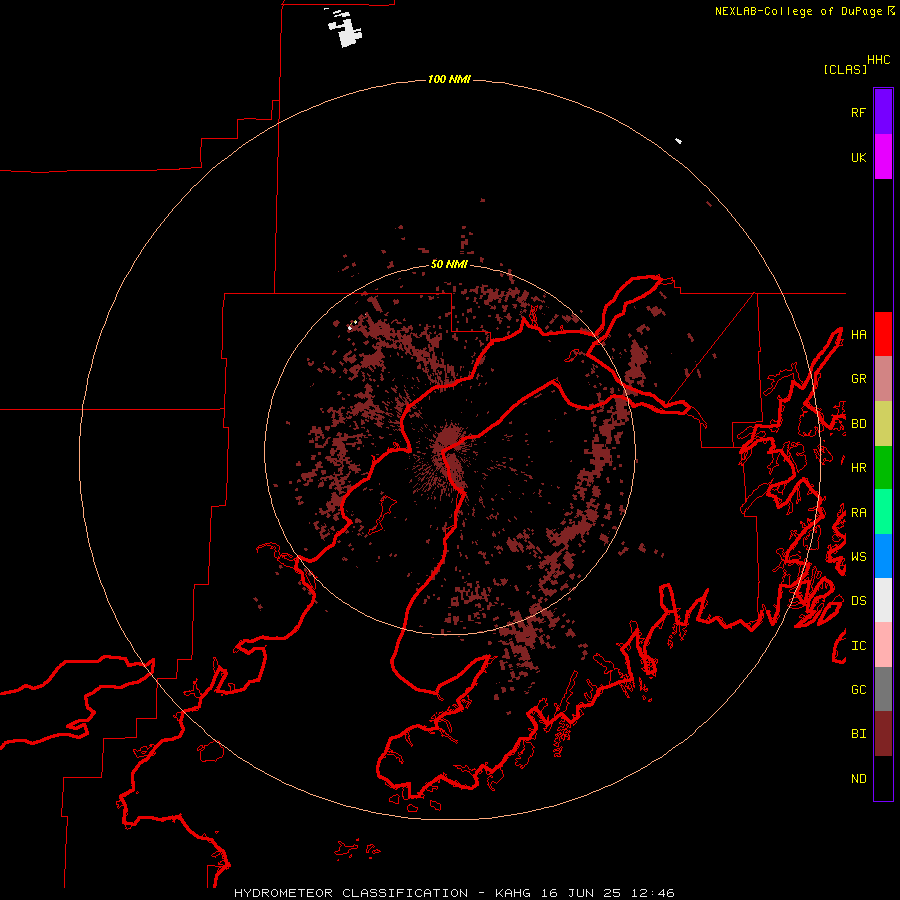Select the GC gray legend swatch

click(883, 689)
